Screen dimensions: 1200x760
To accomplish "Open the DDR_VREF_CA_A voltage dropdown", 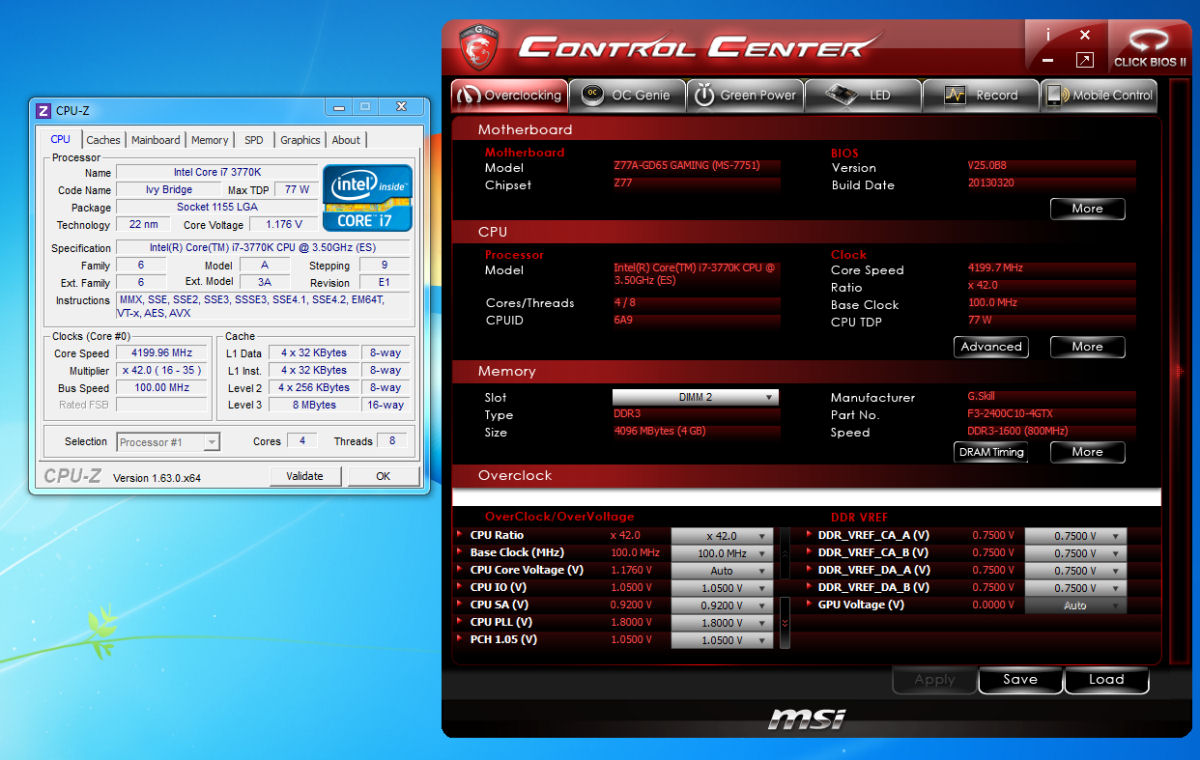I will point(1076,536).
